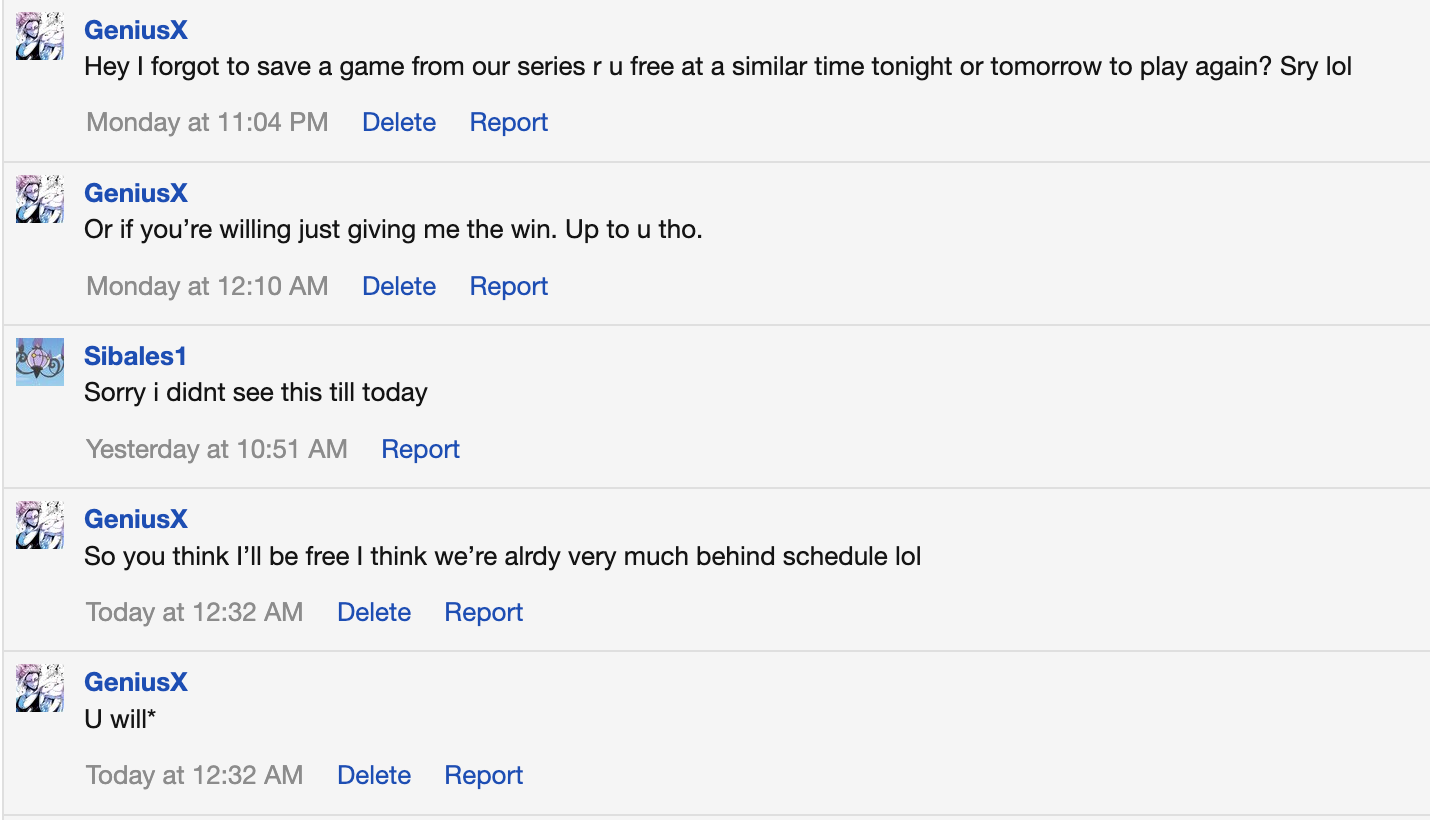Screen dimensions: 1430x820
Task: Open GeniusX profile from the first message's username
Action: click(x=136, y=30)
